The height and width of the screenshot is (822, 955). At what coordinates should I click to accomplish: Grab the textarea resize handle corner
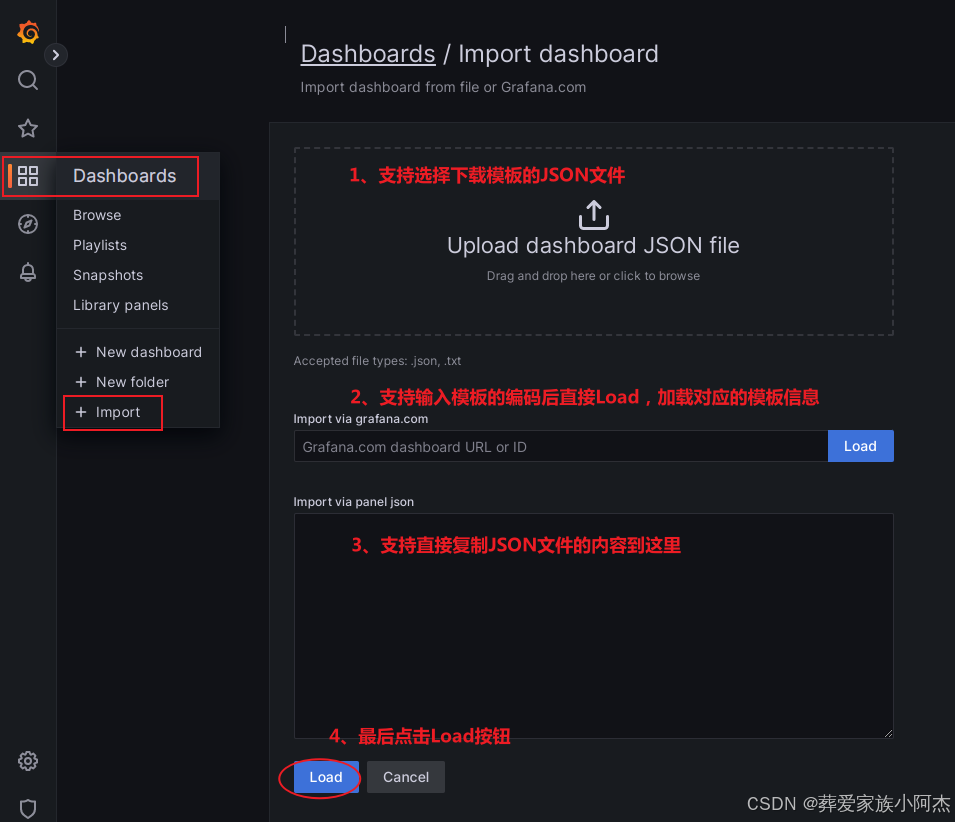pos(888,733)
